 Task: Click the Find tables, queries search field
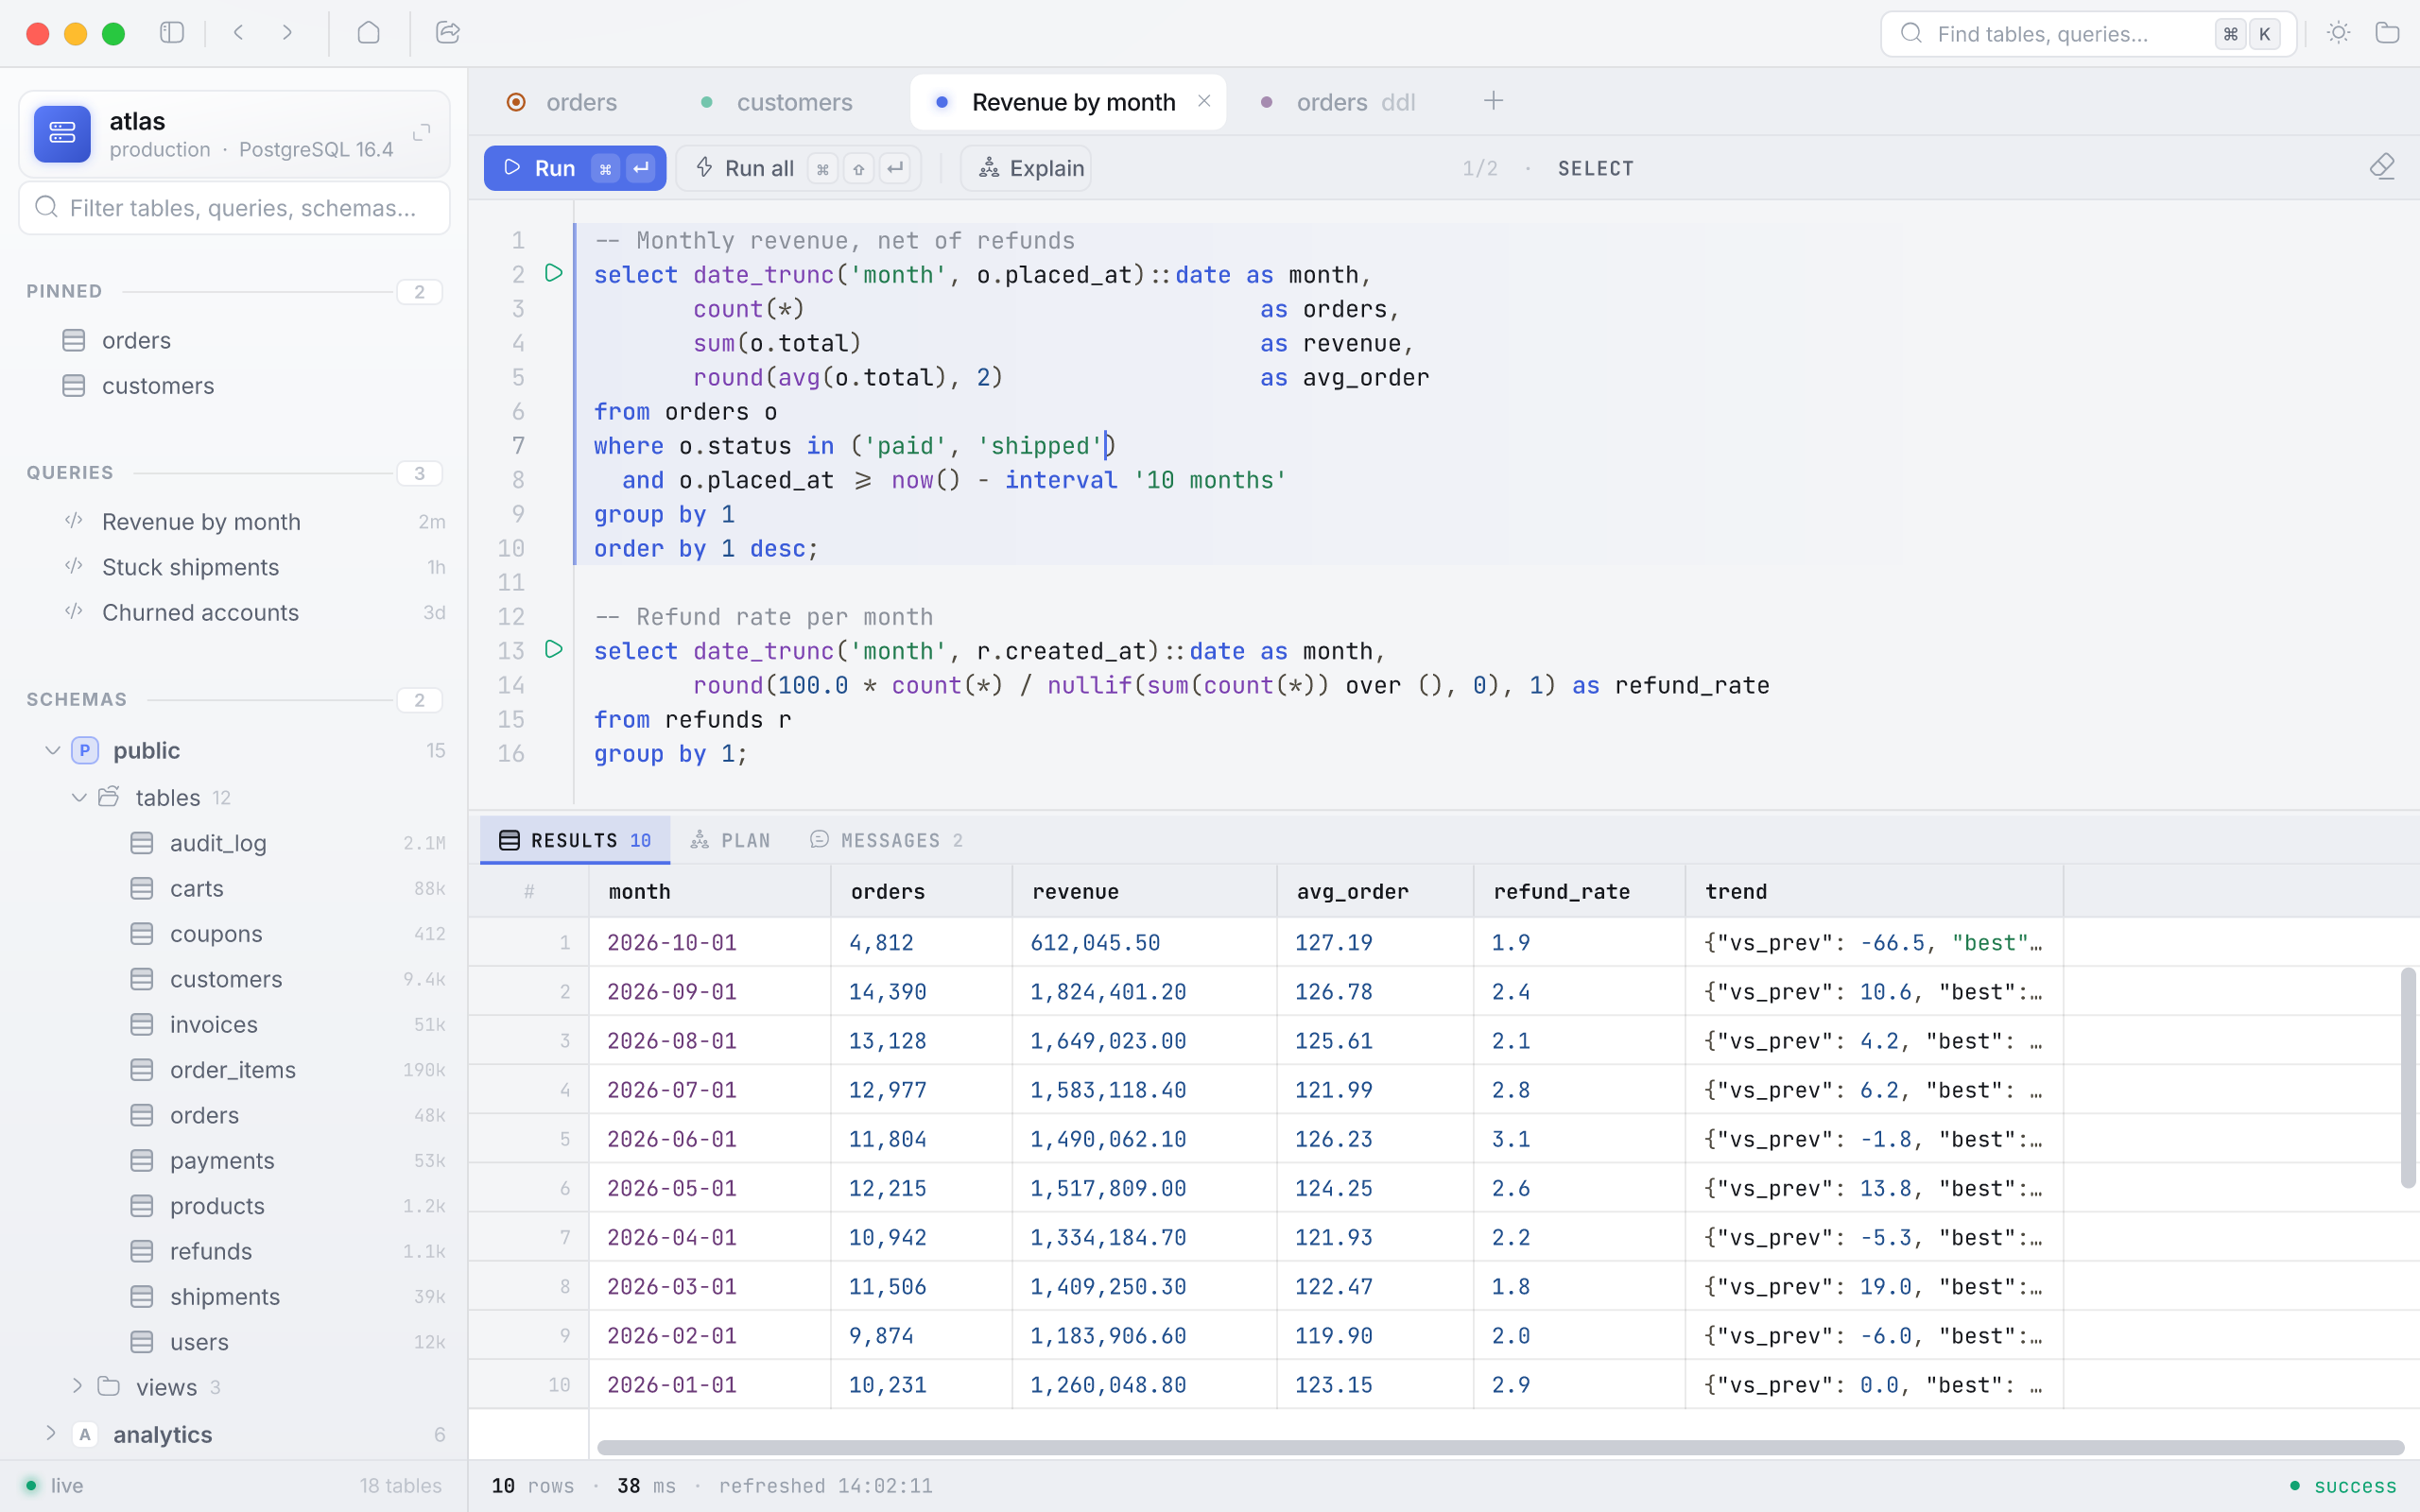point(2088,34)
